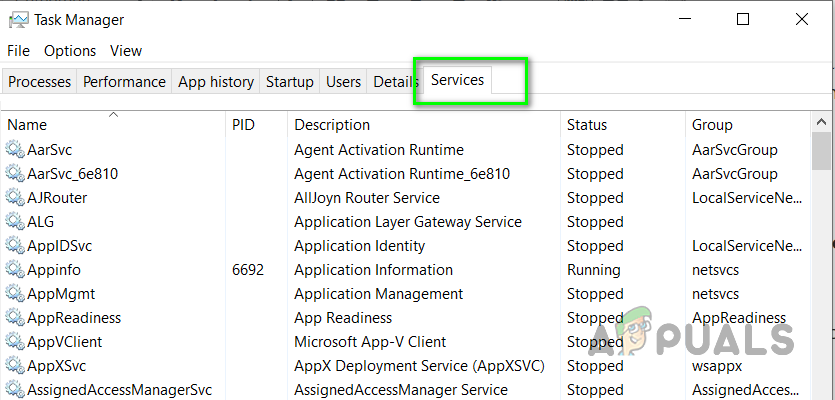Click the gear icon beside AppXSvc

(x=14, y=366)
